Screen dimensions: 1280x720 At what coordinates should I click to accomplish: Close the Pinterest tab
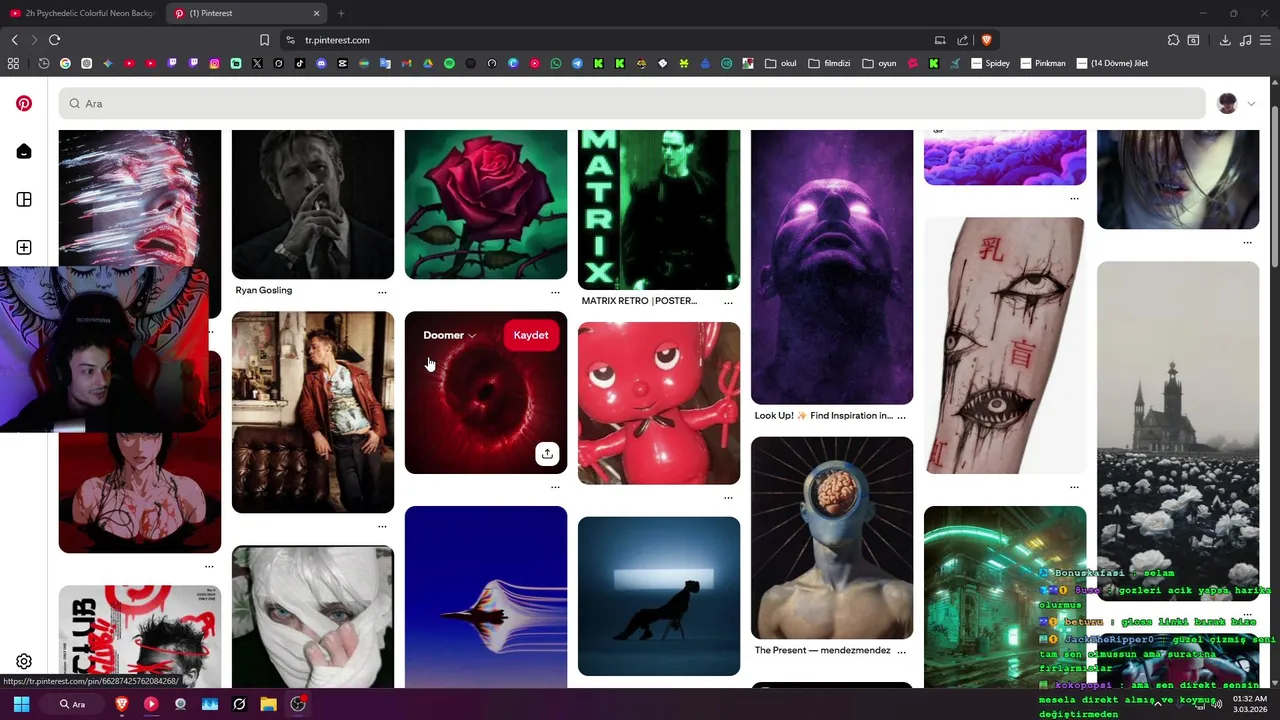(x=316, y=13)
